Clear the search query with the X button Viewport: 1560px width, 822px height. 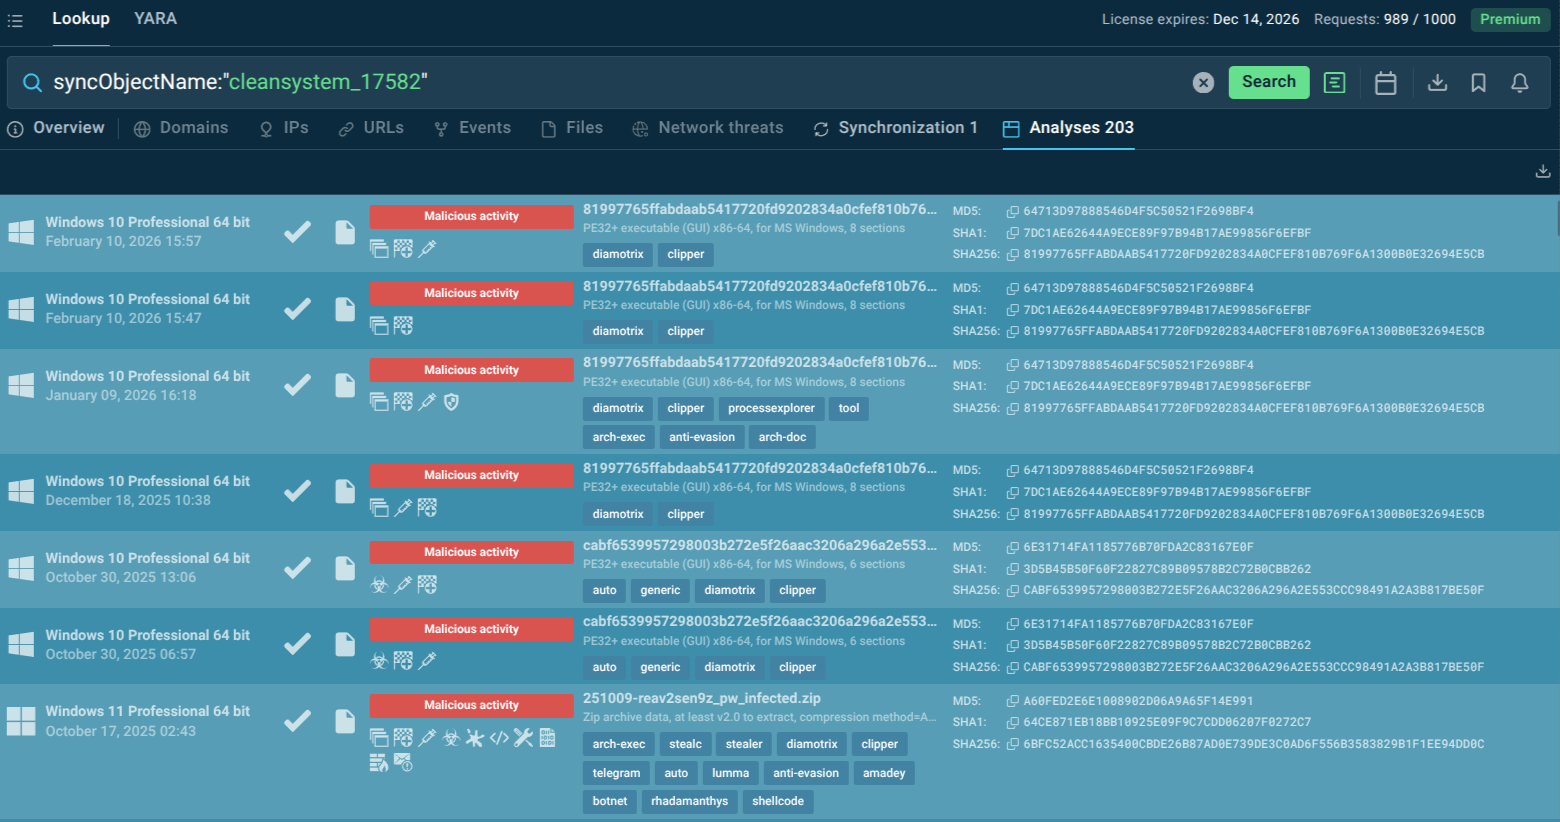pos(1203,82)
